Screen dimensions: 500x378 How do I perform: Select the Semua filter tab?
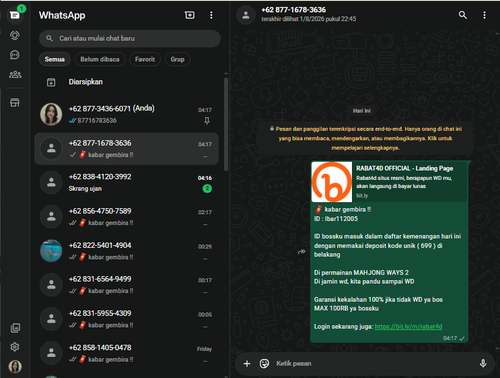click(55, 59)
